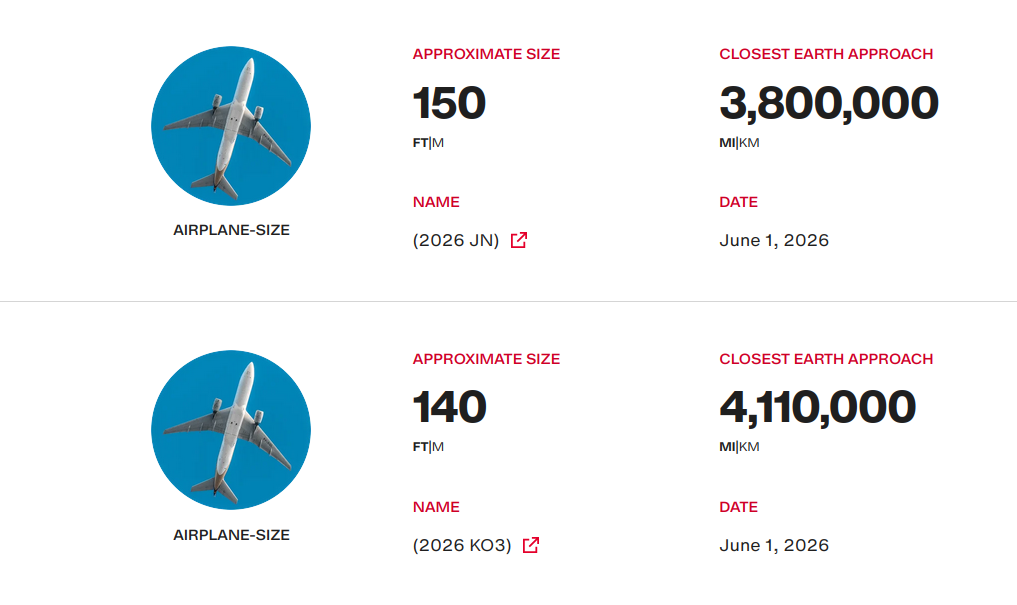Screen dimensions: 1017x605
Task: Click the (2026 JN) asteroid name link
Action: tap(456, 241)
